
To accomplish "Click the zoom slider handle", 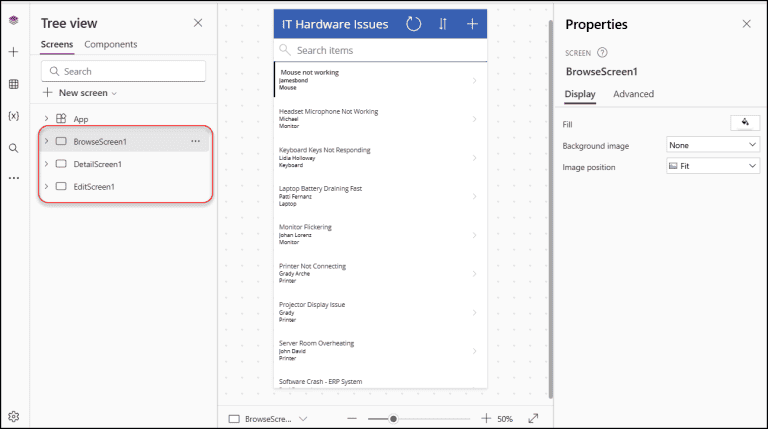I will [393, 419].
